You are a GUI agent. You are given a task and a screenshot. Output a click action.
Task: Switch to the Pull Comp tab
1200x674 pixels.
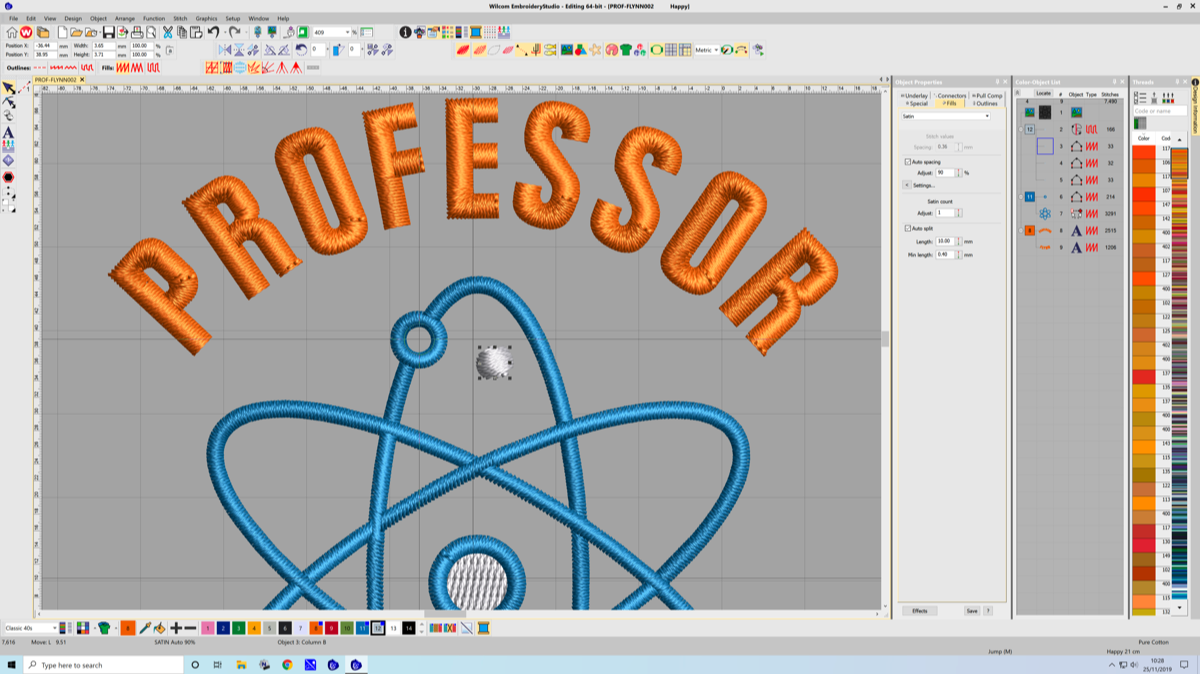coord(986,96)
